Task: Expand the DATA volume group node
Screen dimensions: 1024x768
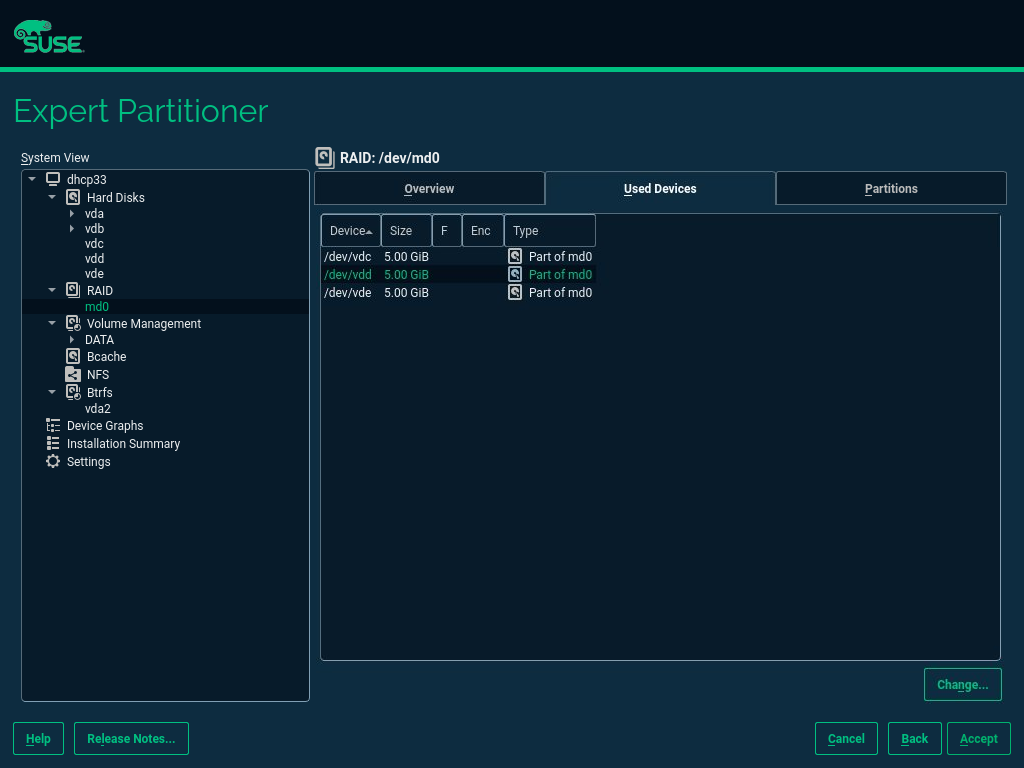Action: pos(72,340)
